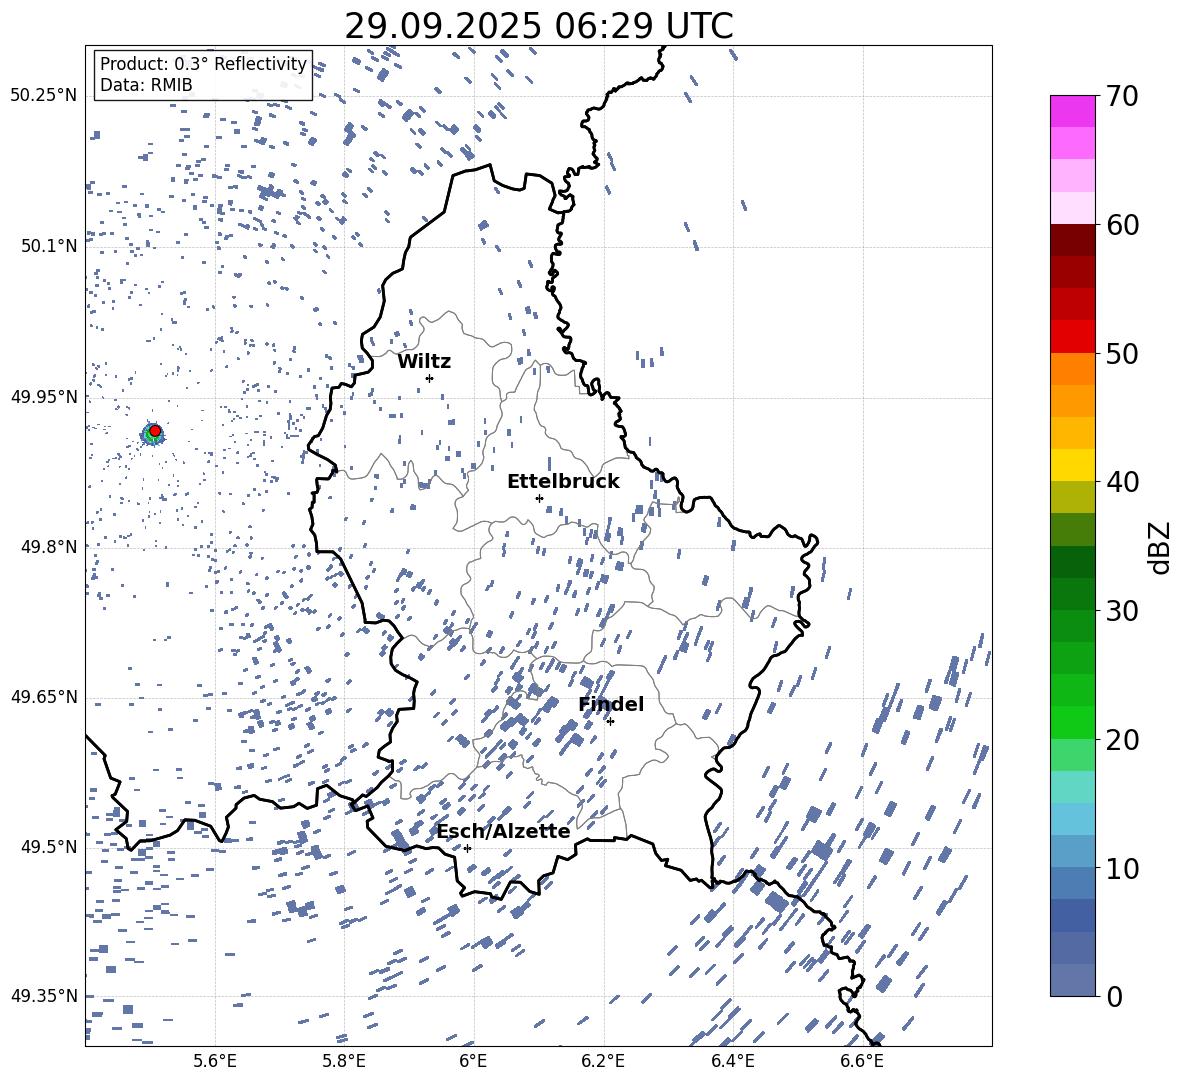Click the Ettelbruck city label

click(x=563, y=481)
